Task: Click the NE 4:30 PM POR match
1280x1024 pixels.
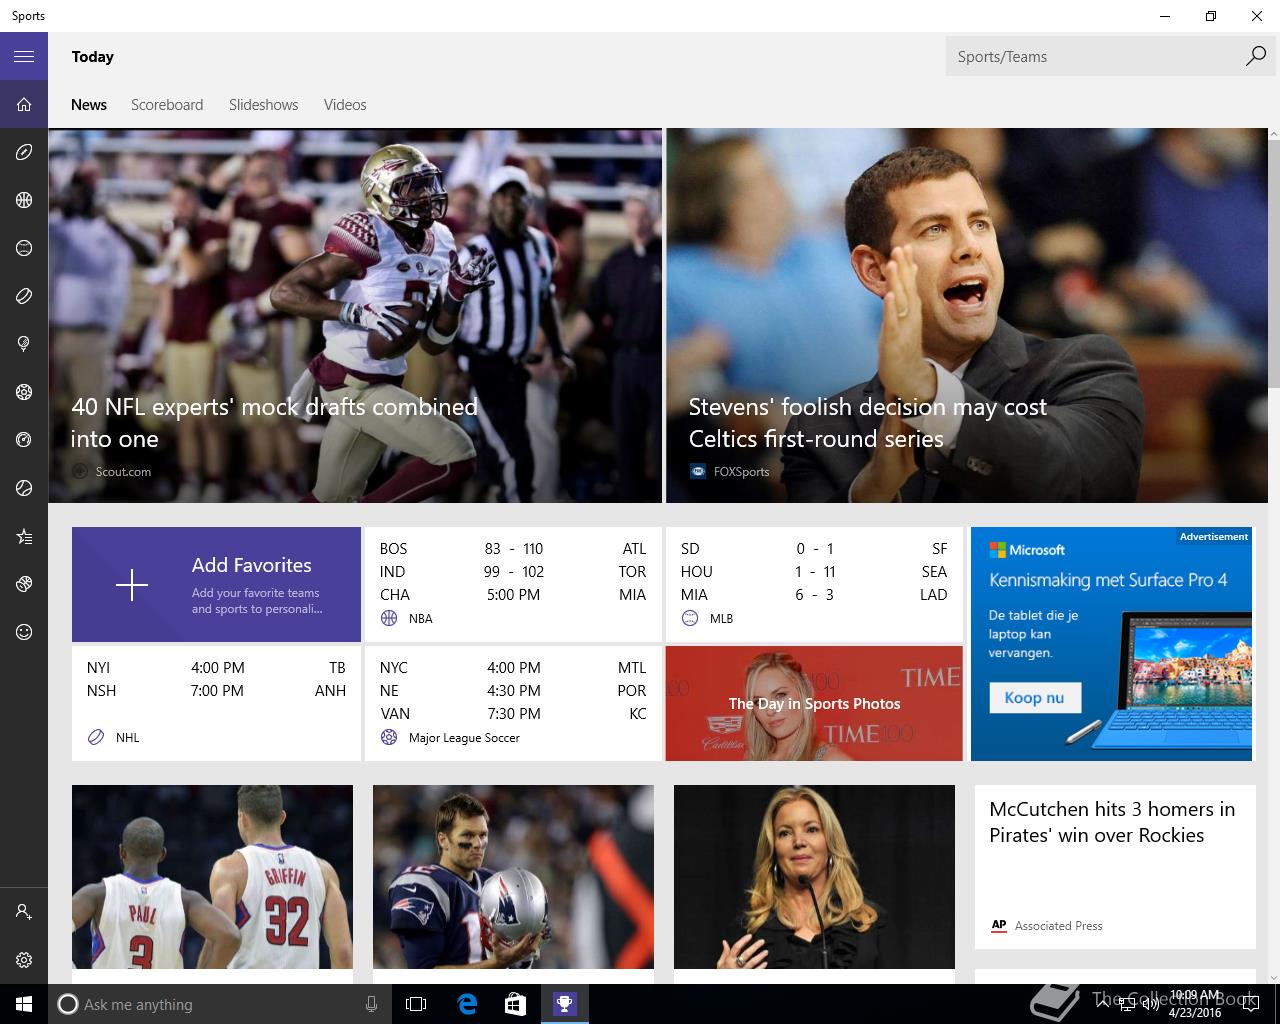Action: (x=513, y=690)
